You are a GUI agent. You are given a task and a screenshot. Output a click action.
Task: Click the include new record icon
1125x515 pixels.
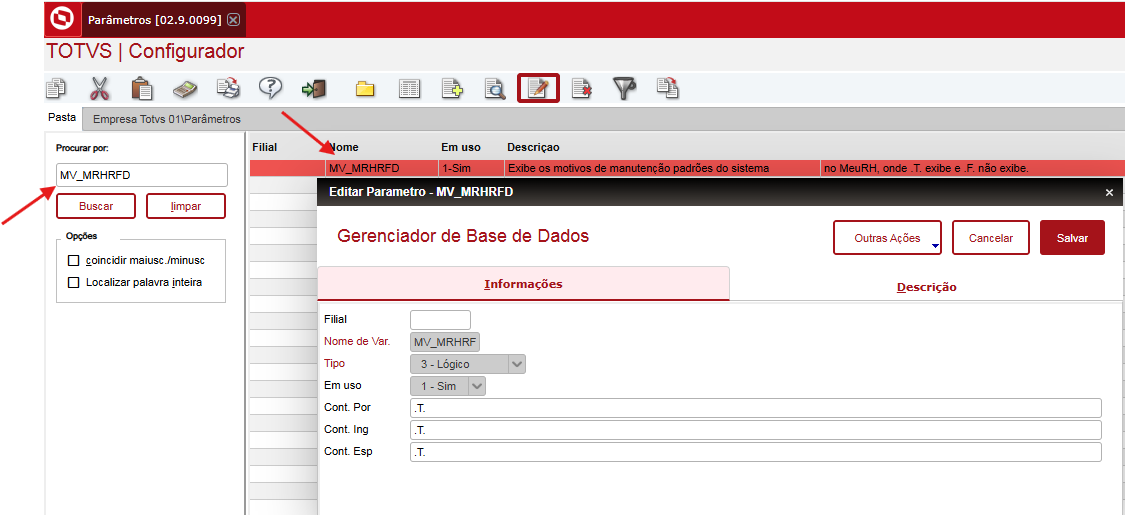click(452, 89)
